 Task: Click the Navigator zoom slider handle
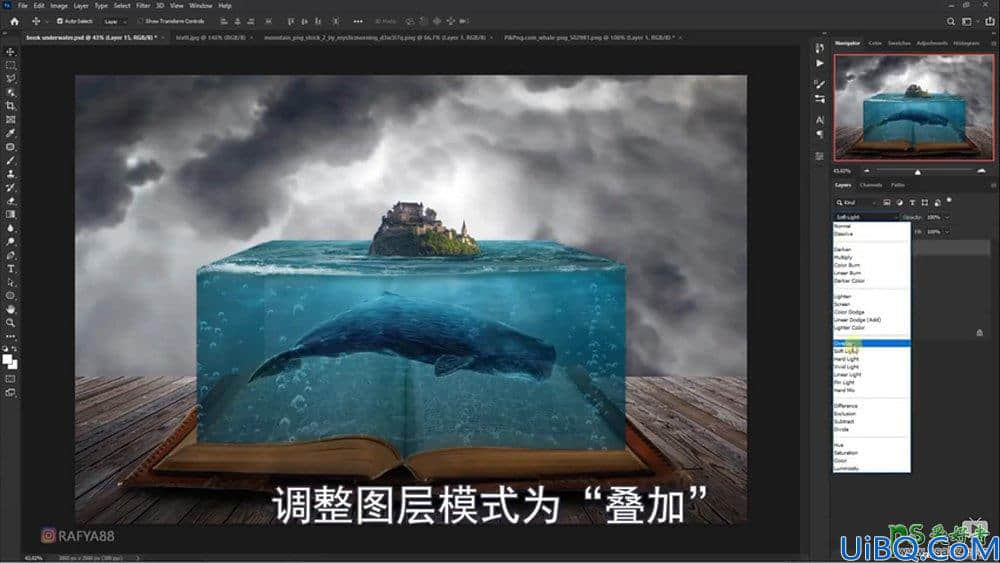click(x=918, y=172)
